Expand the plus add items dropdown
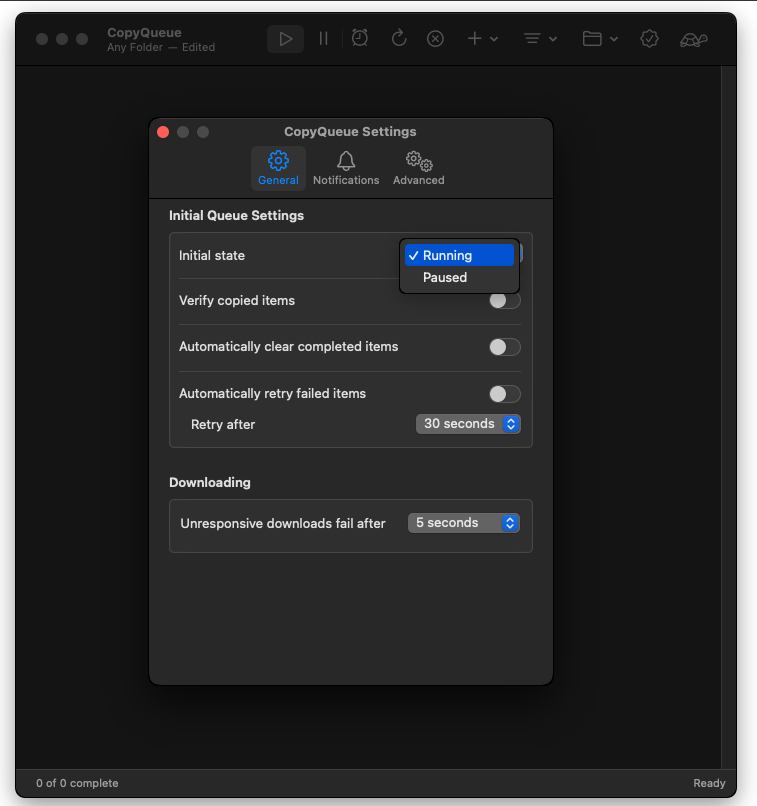 [481, 39]
